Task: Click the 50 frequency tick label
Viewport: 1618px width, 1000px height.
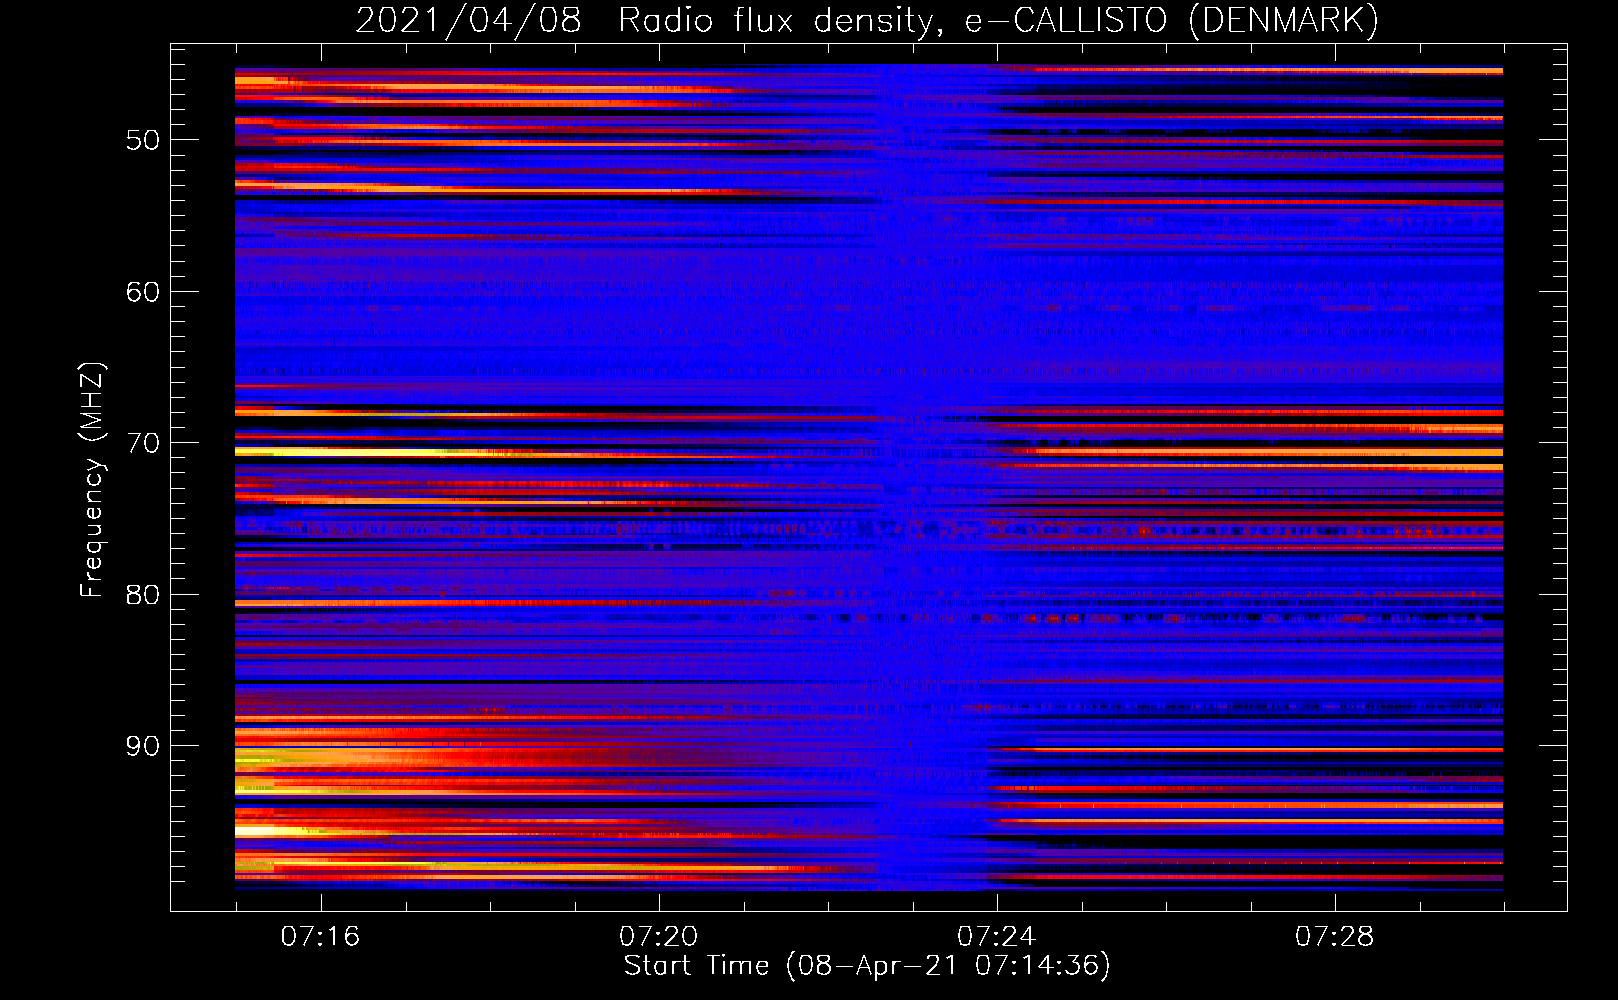Action: tap(143, 140)
